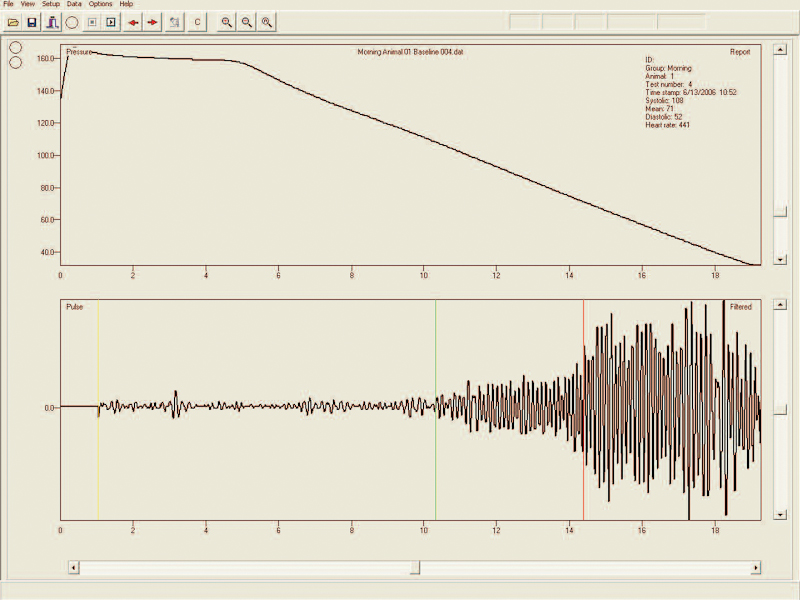
Task: Select the pulse waveform toolbar icon
Action: [x=52, y=22]
